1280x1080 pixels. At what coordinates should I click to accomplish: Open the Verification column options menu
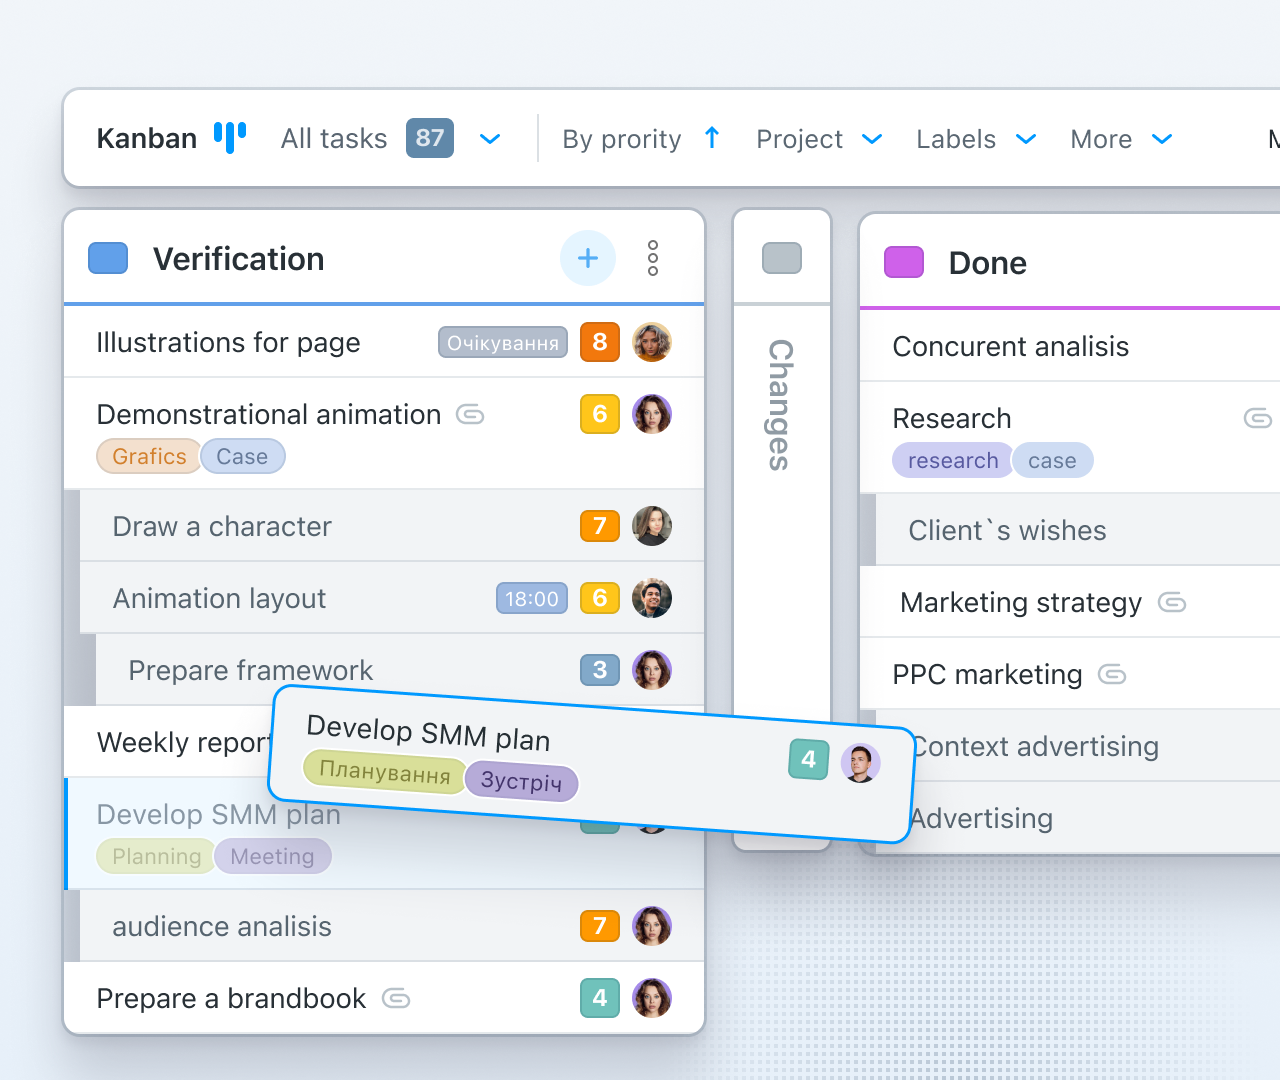pos(653,258)
